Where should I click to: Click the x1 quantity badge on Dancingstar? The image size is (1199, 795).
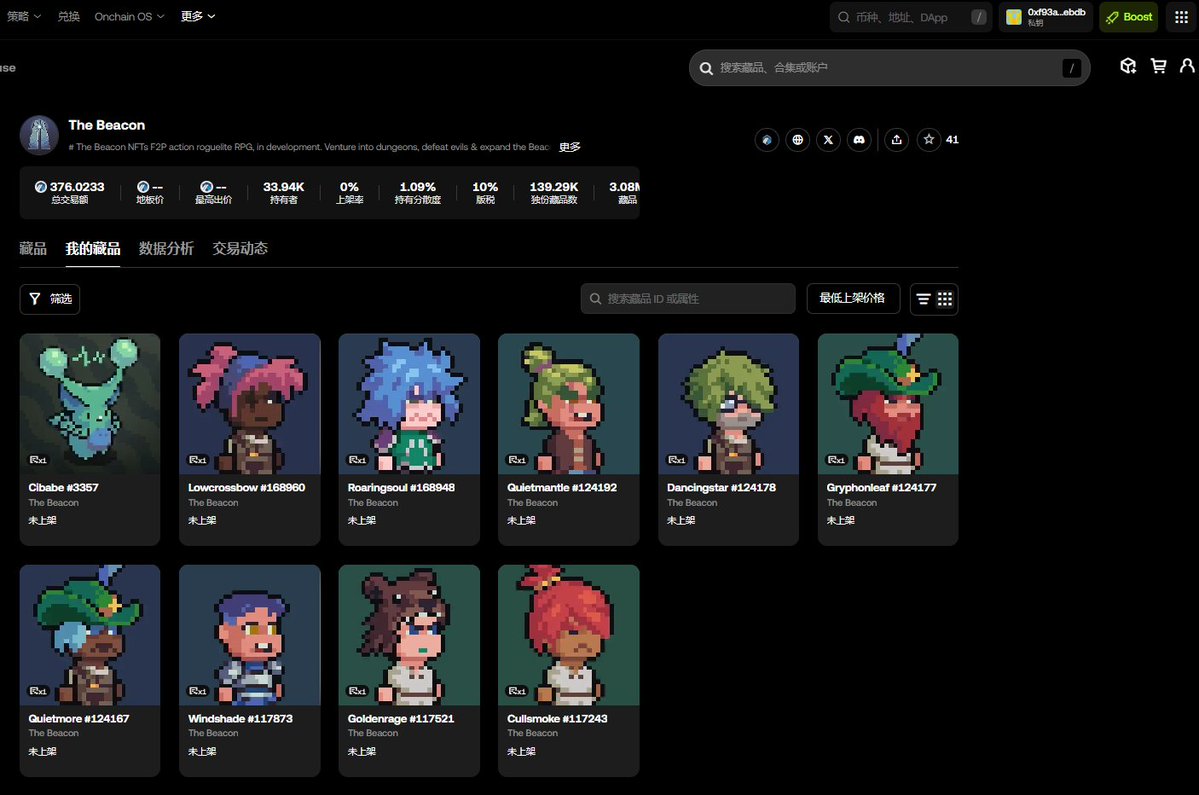(677, 459)
